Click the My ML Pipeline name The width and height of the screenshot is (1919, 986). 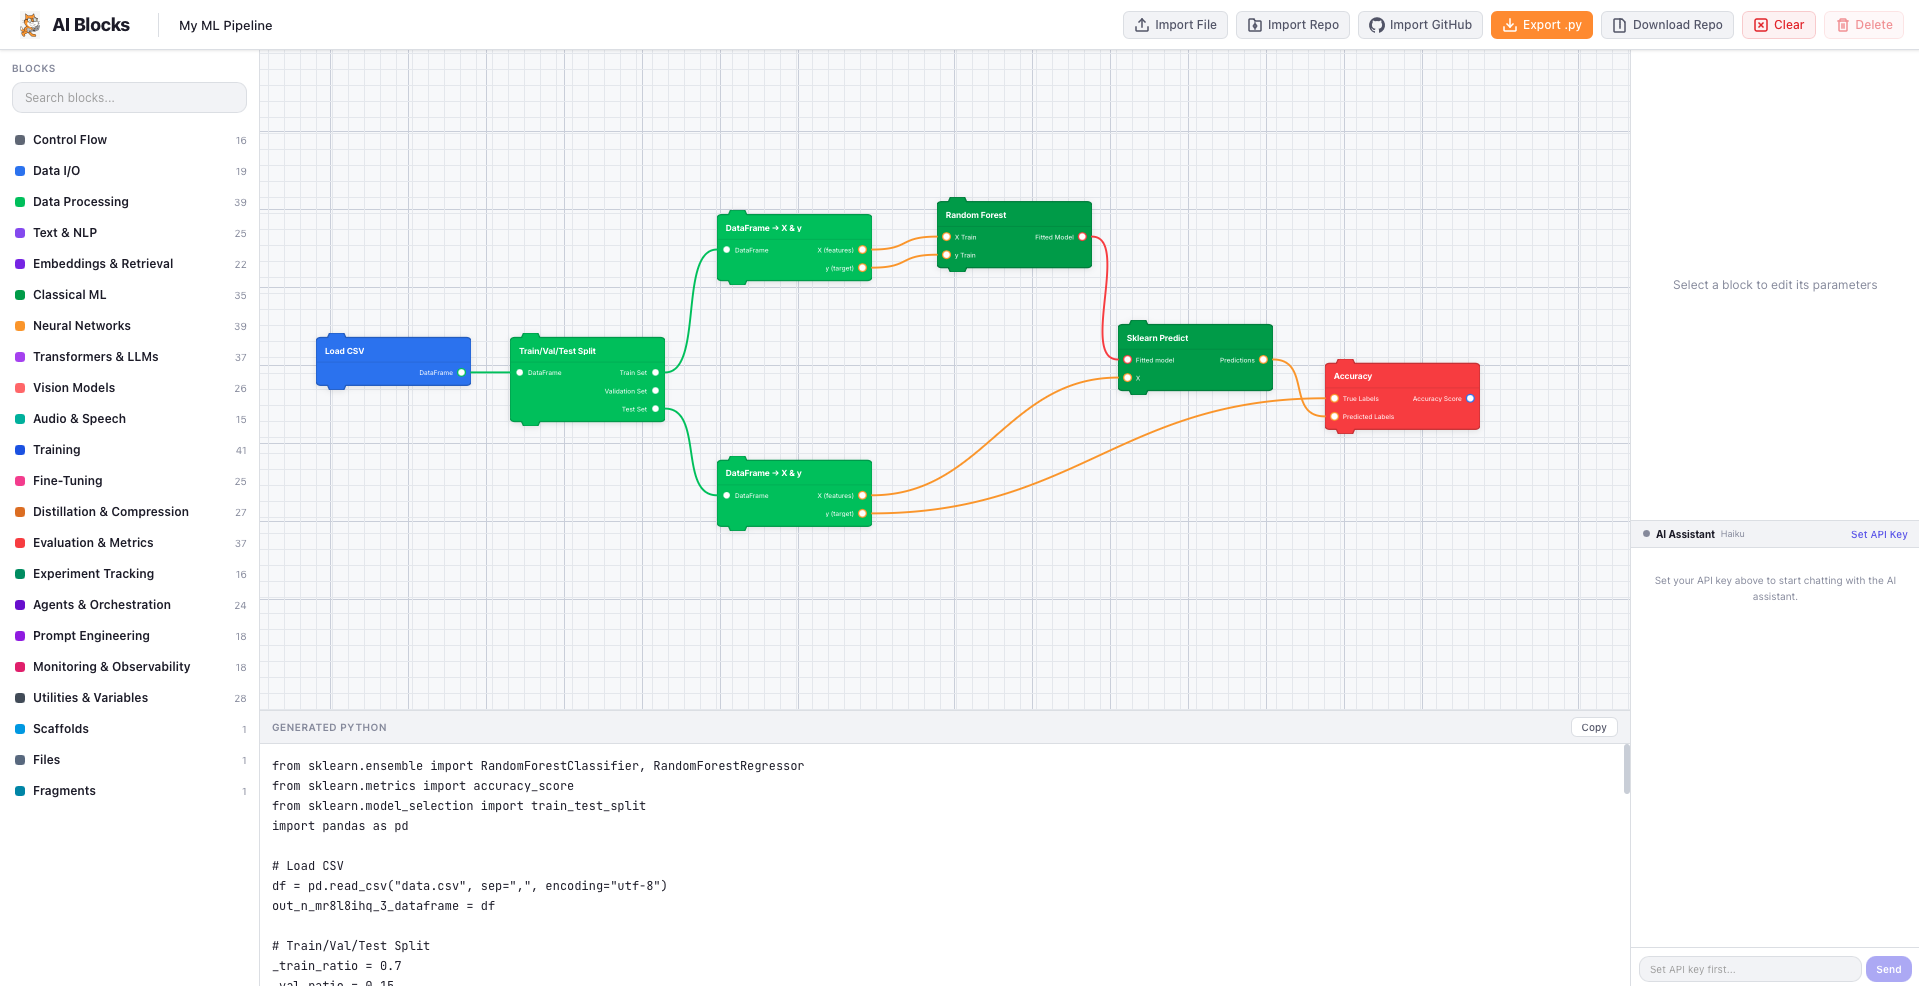click(225, 25)
